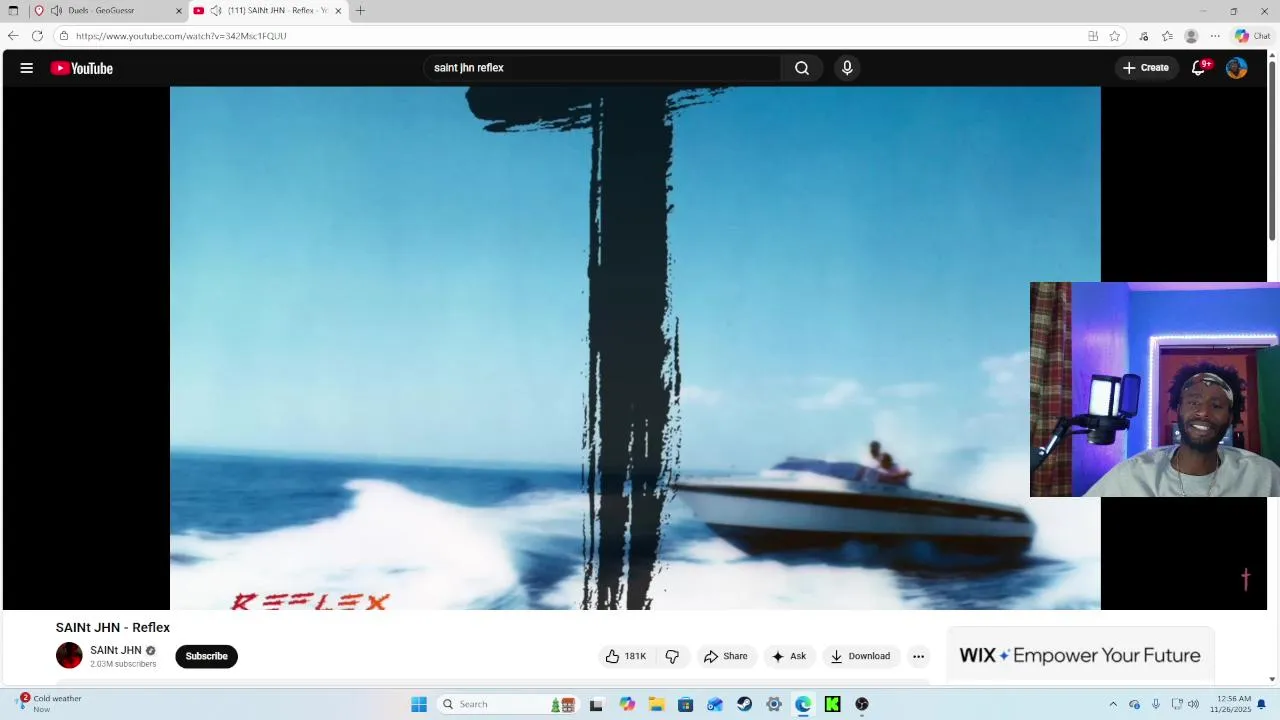Open browser profile icon
Viewport: 1280px width, 720px height.
(x=1191, y=36)
